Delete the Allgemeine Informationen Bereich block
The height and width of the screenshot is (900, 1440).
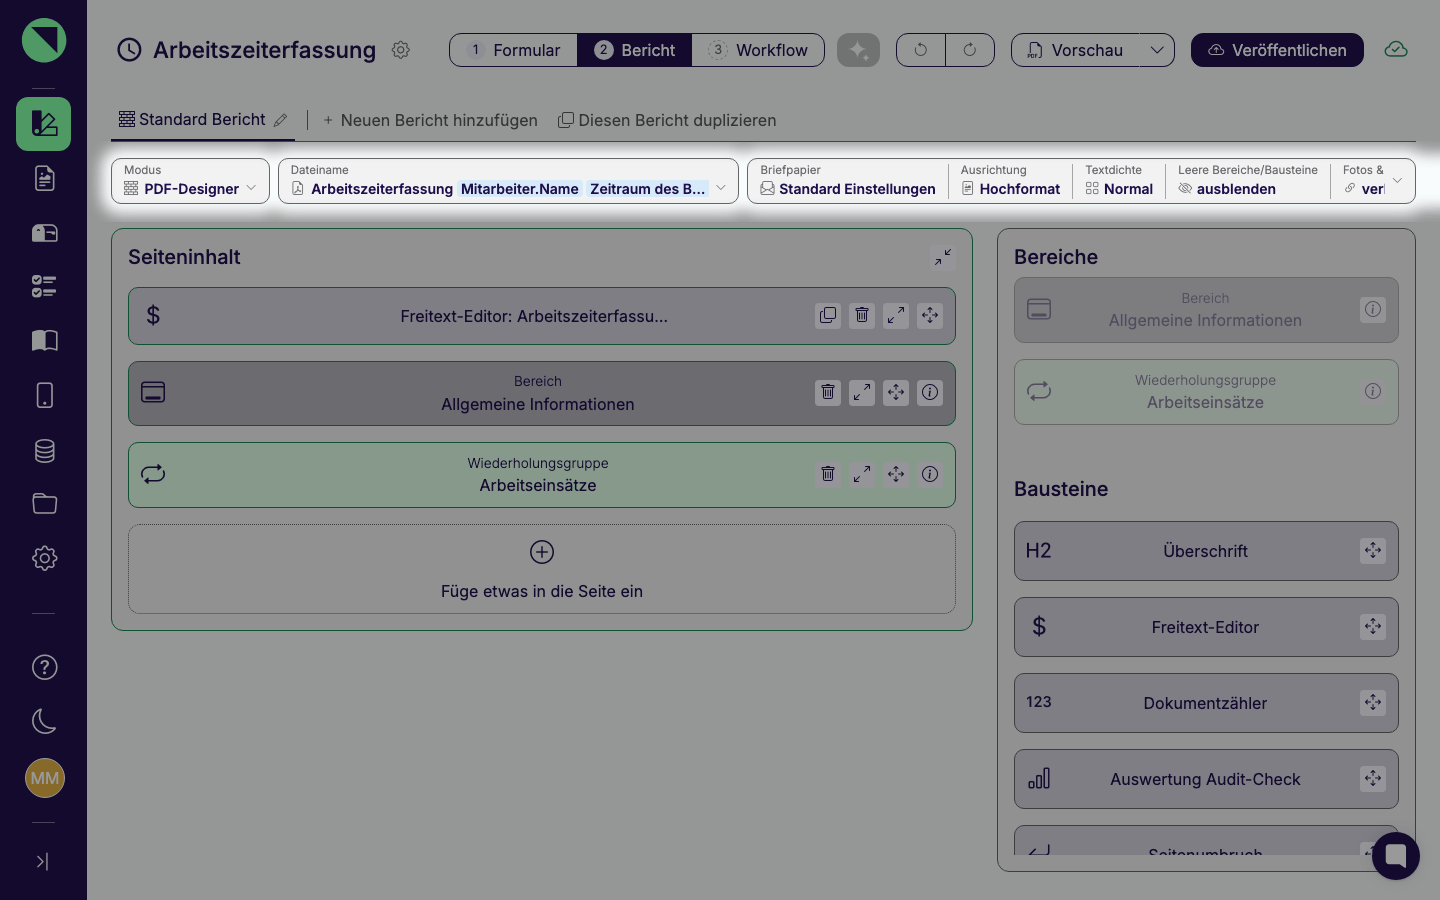[x=828, y=392]
